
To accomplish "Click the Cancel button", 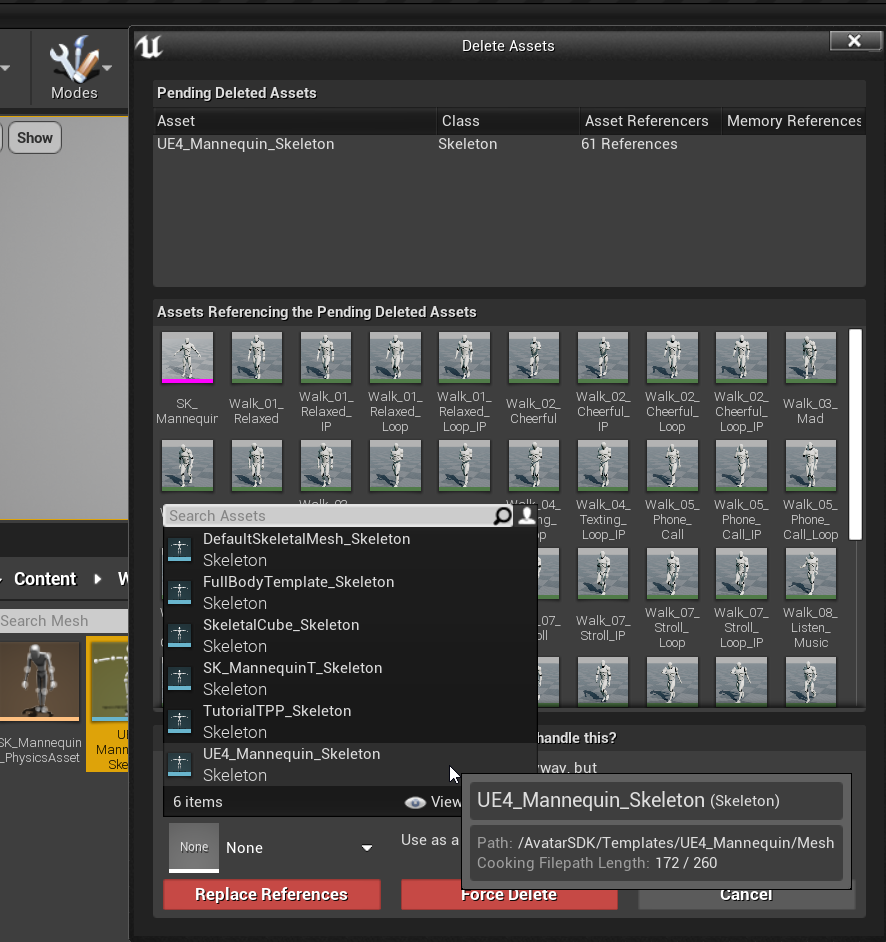I will (746, 895).
